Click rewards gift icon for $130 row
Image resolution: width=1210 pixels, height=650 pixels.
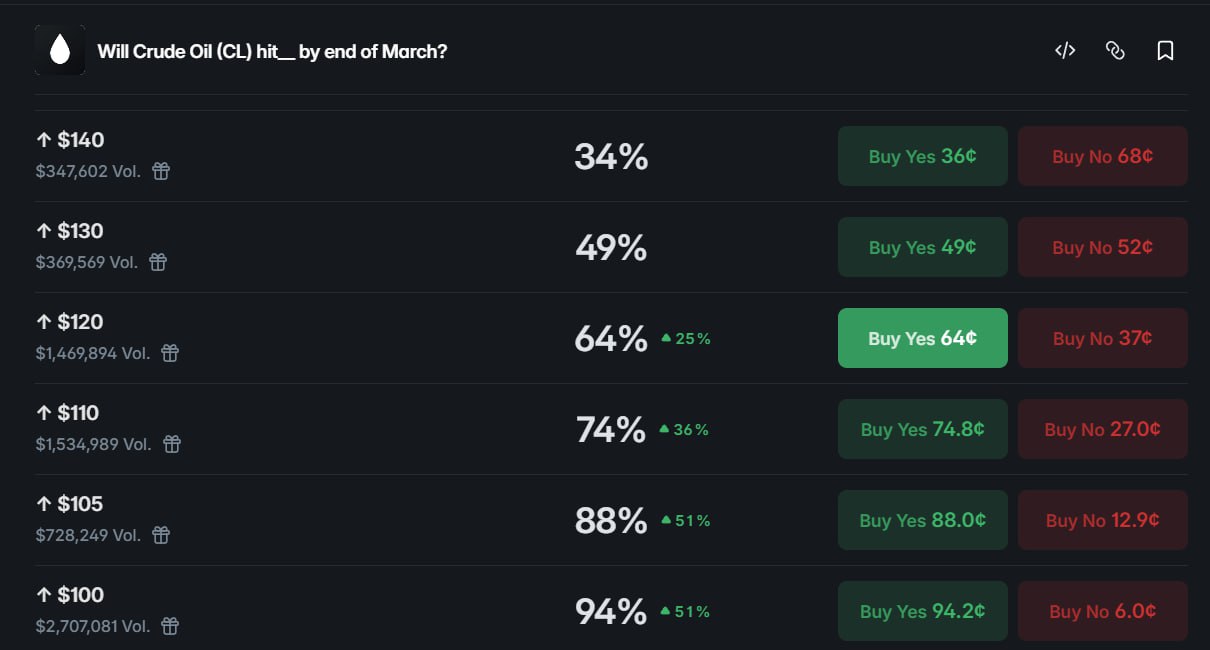click(158, 262)
